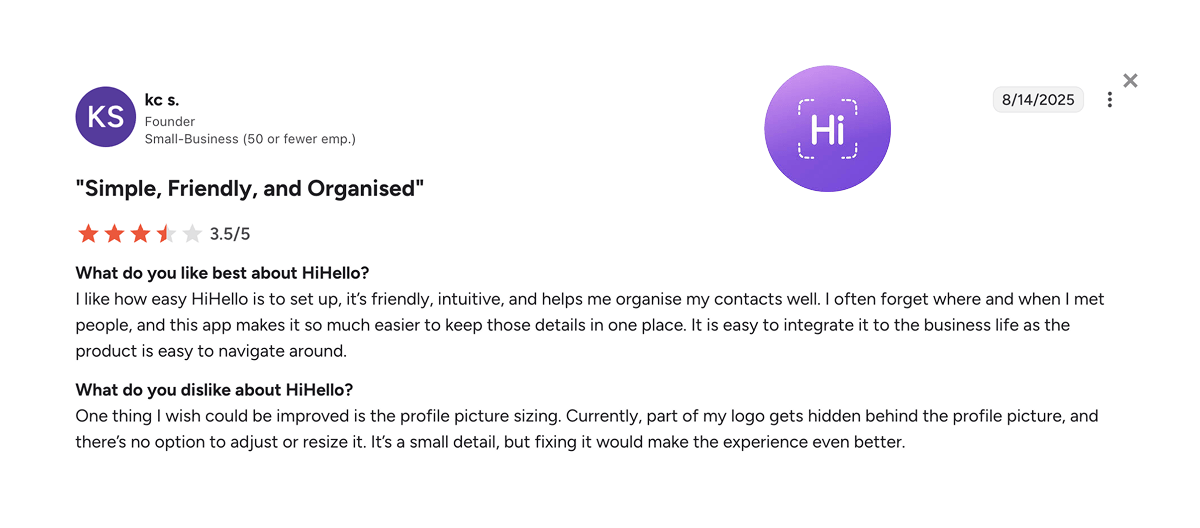Click the empty gray fifth star
This screenshot has height=528, width=1200.
(x=192, y=234)
